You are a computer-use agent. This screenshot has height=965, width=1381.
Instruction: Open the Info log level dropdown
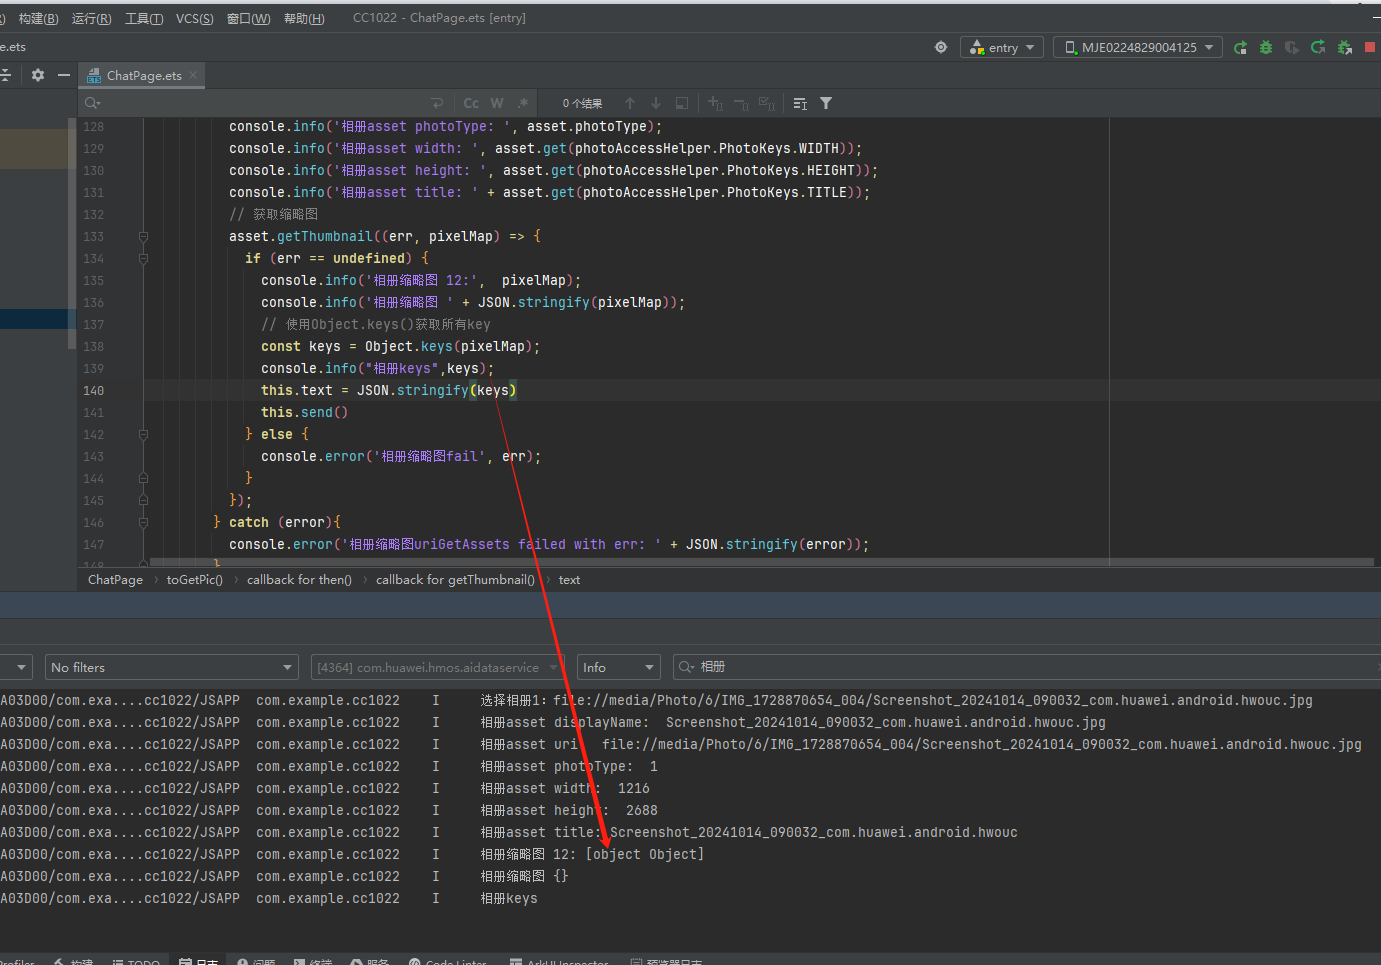pos(618,667)
